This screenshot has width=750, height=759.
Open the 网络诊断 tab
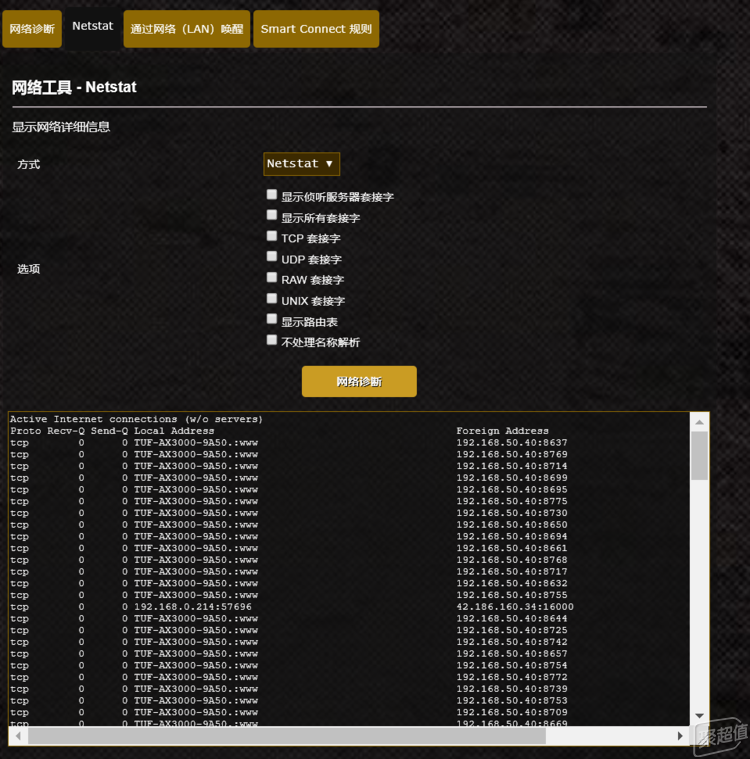click(32, 29)
